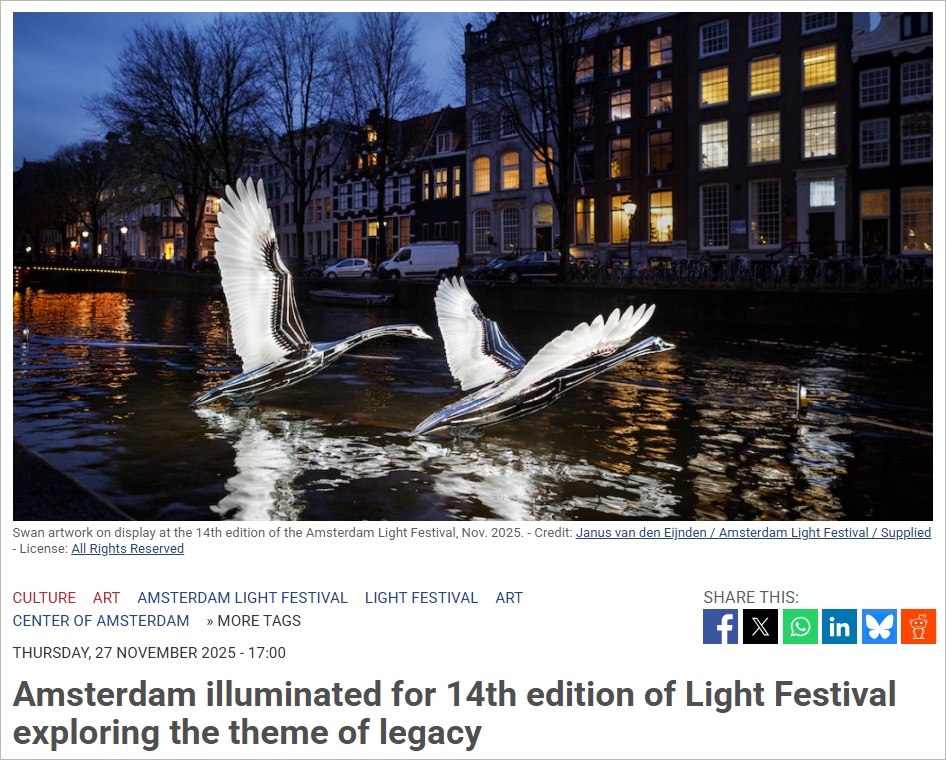Viewport: 946px width, 760px height.
Task: Open the CULTURE category link
Action: tap(44, 598)
